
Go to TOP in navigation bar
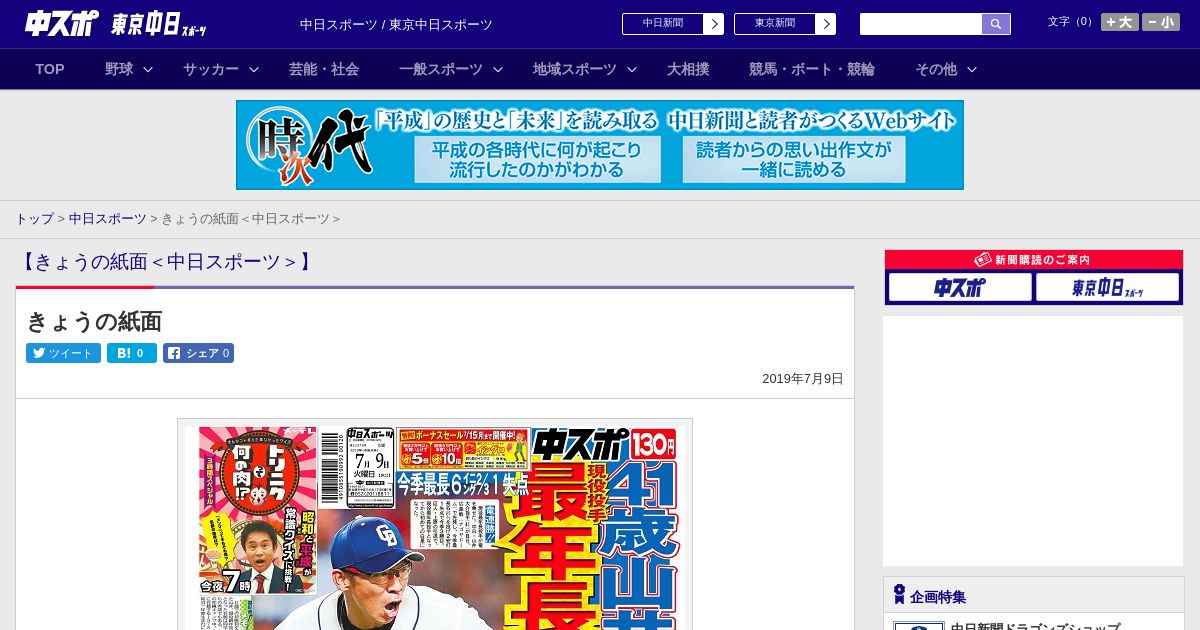click(50, 69)
